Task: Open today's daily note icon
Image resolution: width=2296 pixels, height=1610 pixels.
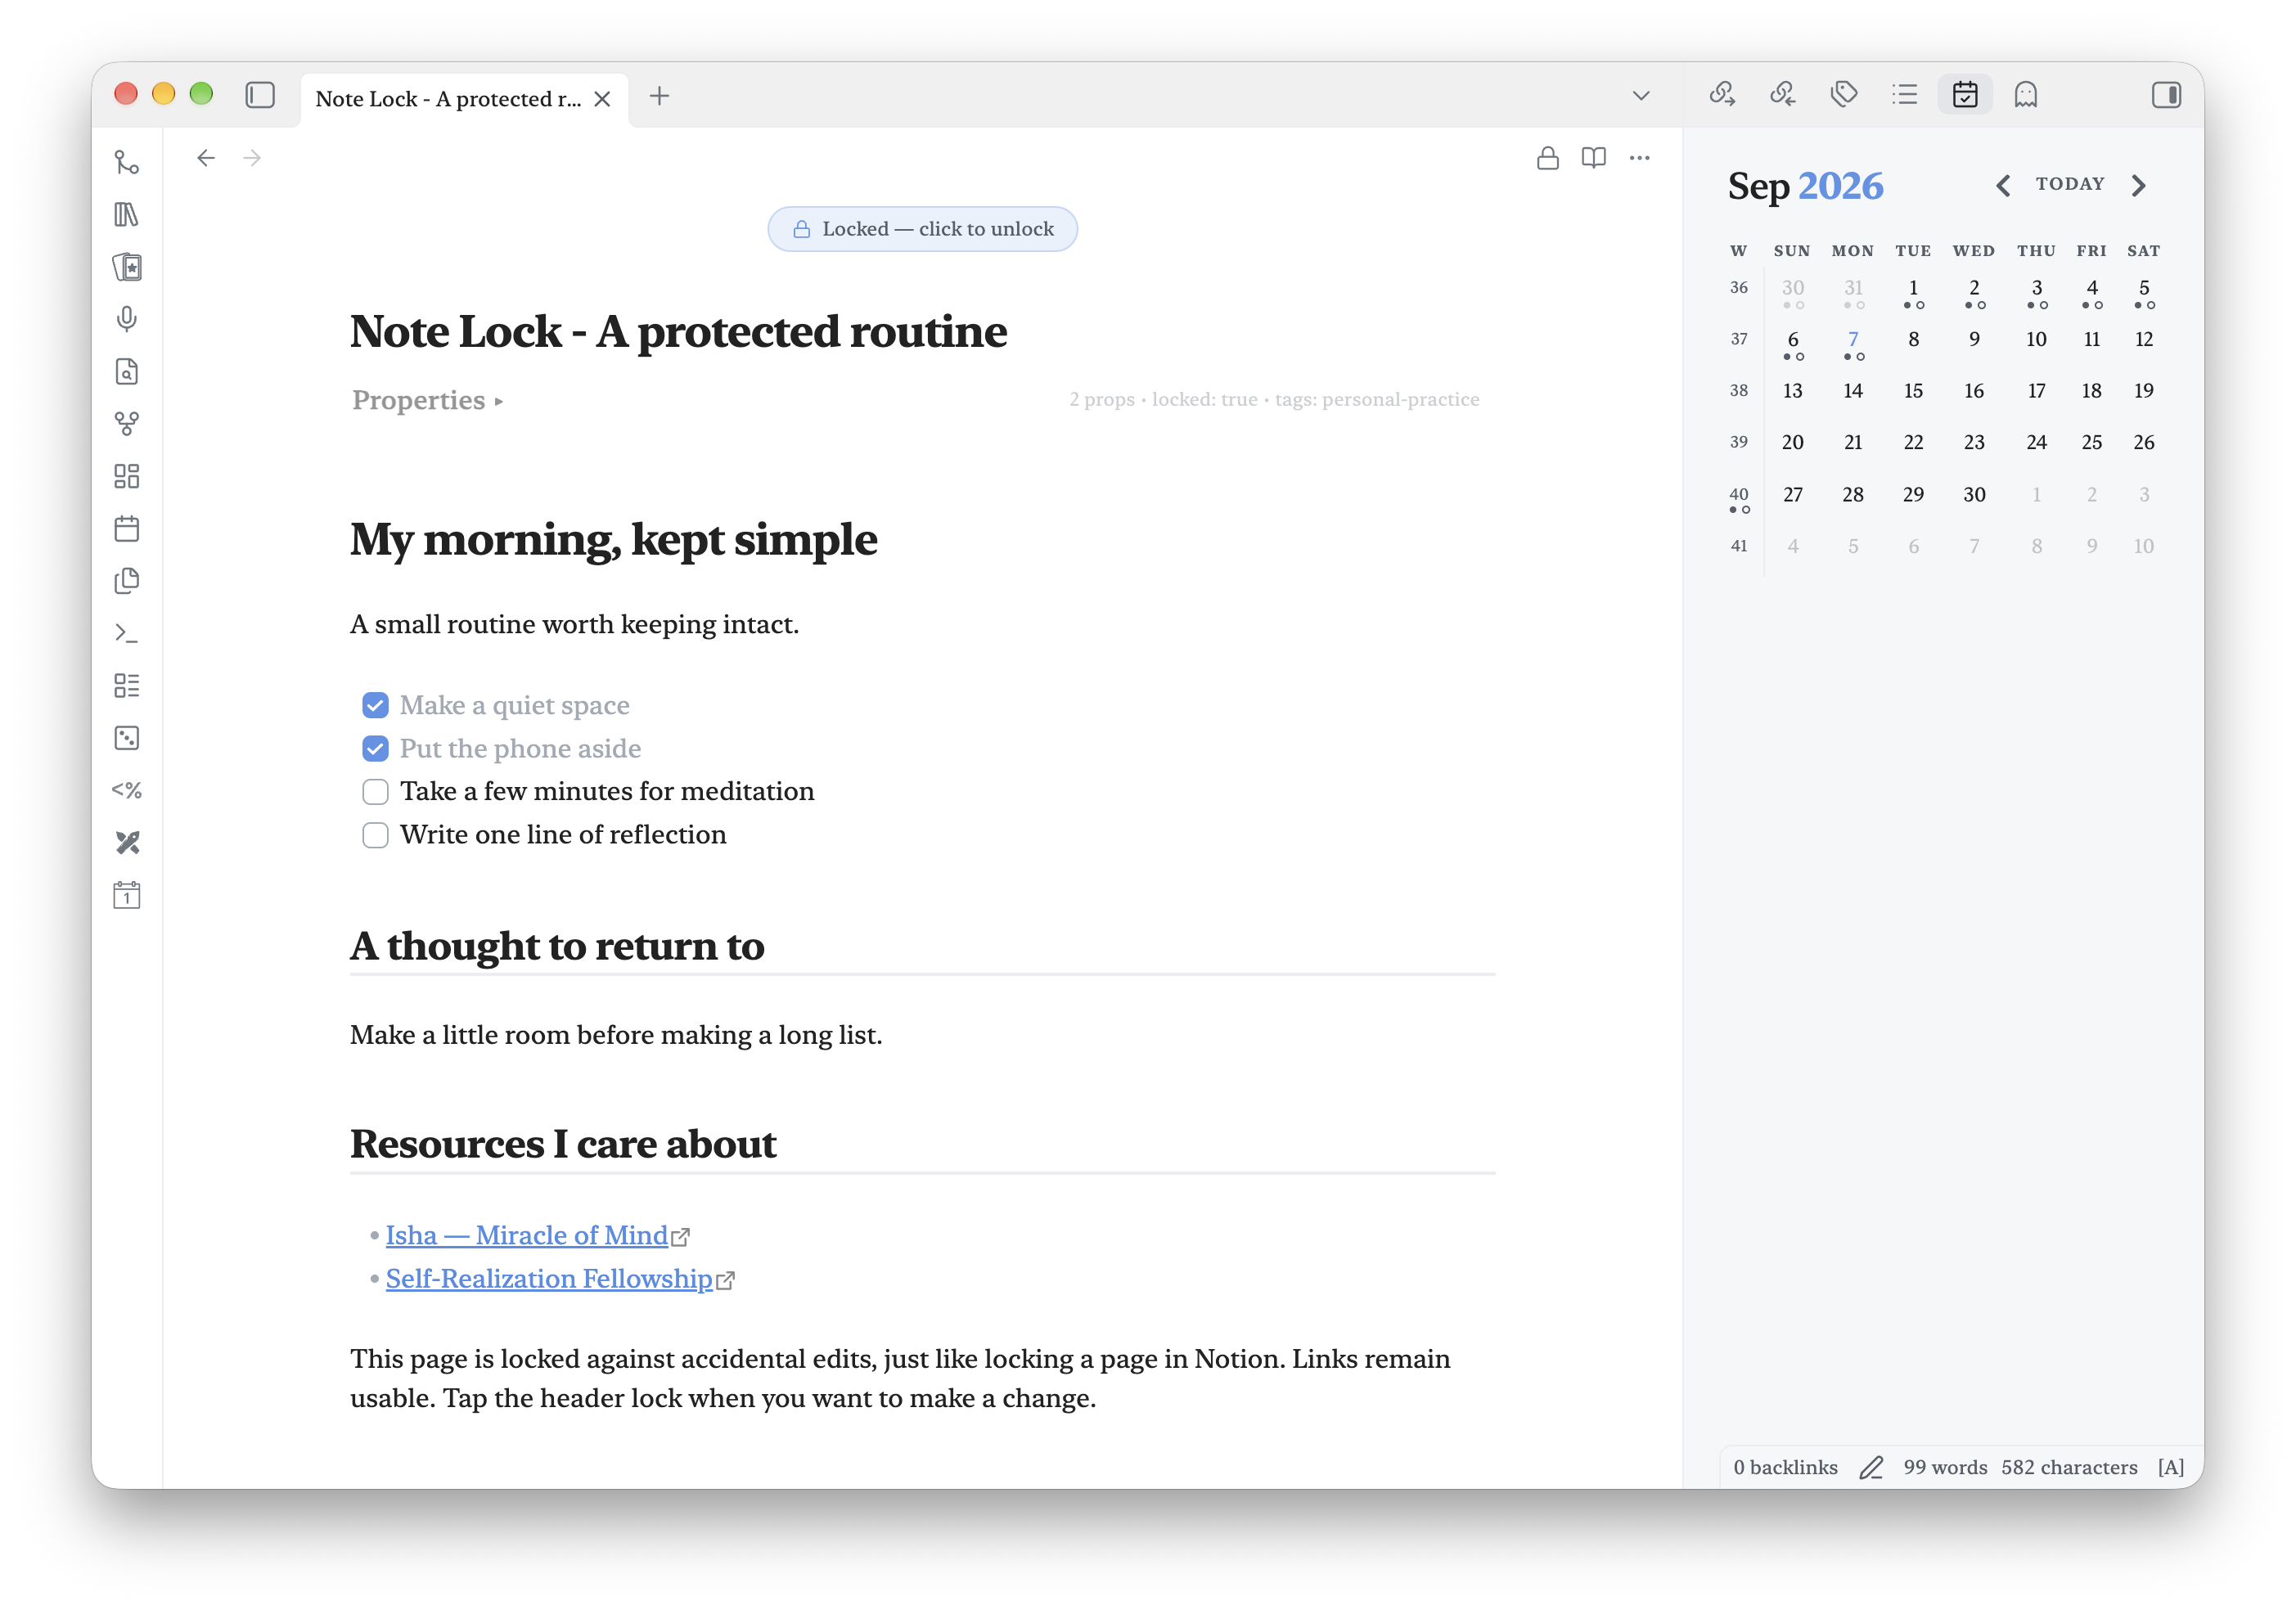Action: [x=127, y=895]
